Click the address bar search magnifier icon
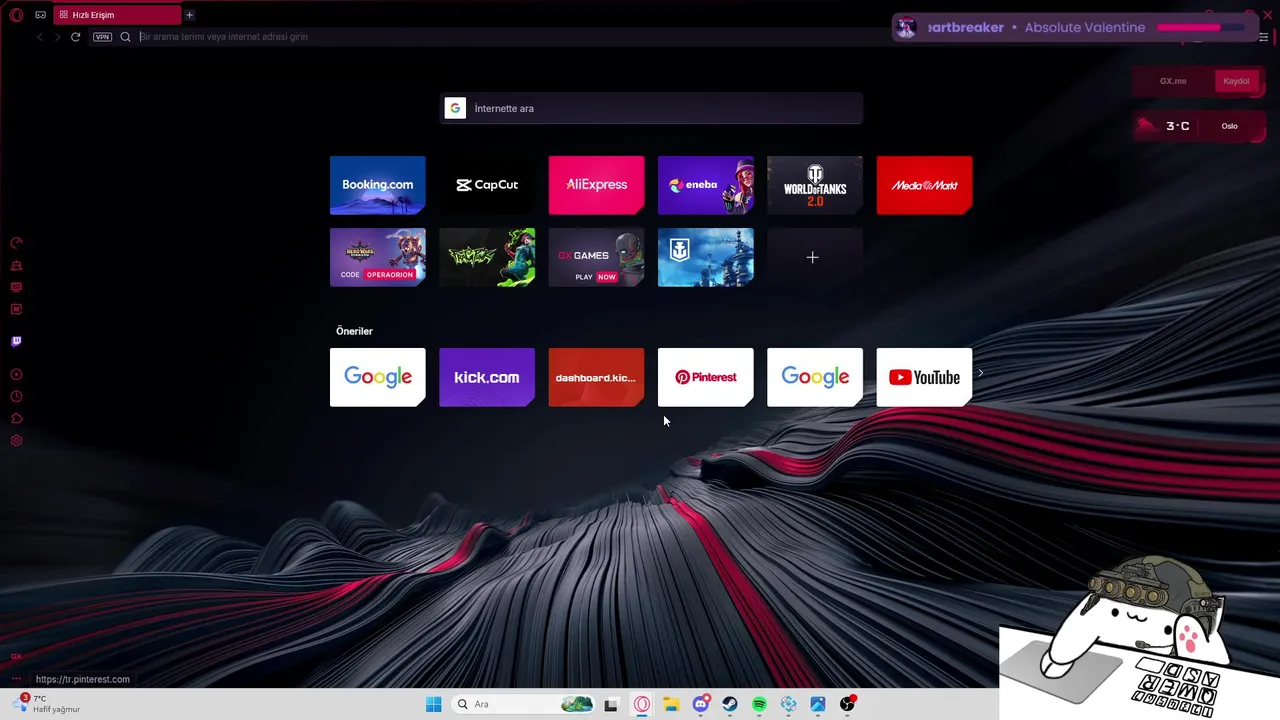 click(x=125, y=37)
